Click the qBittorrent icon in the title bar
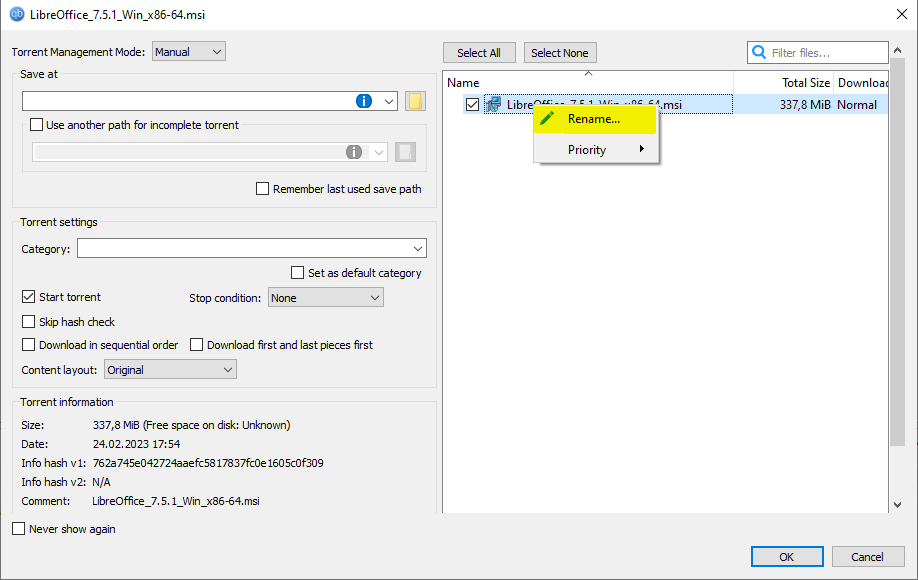Viewport: 918px width, 580px height. tap(14, 14)
